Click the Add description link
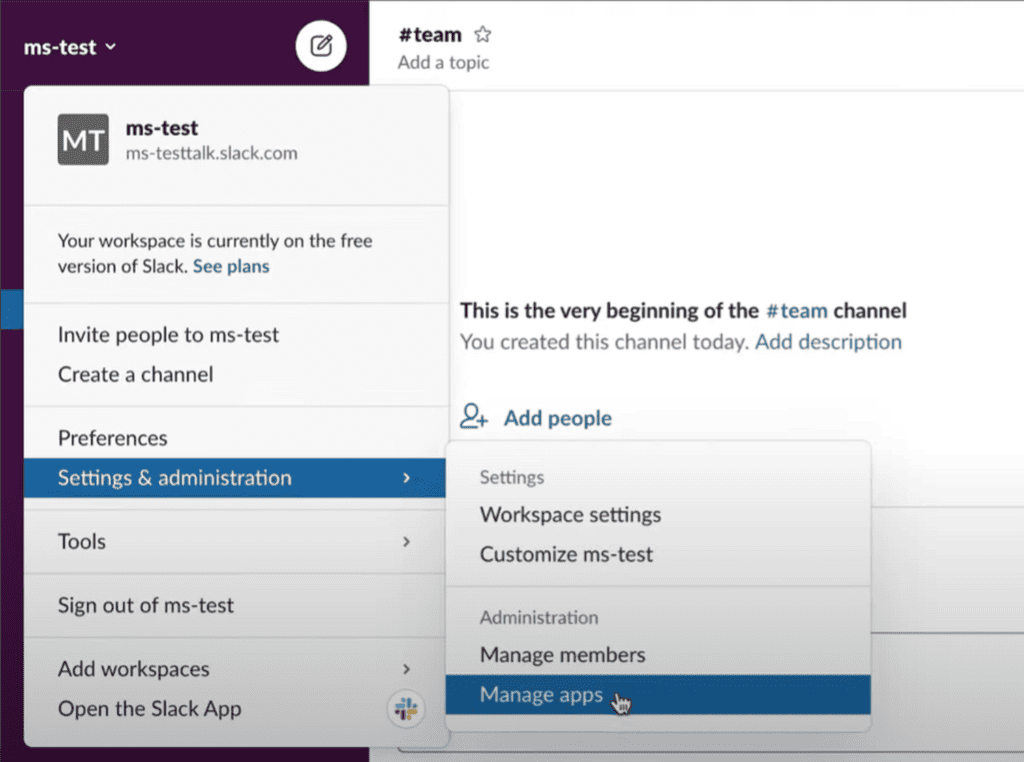Image resolution: width=1024 pixels, height=762 pixels. pos(828,342)
